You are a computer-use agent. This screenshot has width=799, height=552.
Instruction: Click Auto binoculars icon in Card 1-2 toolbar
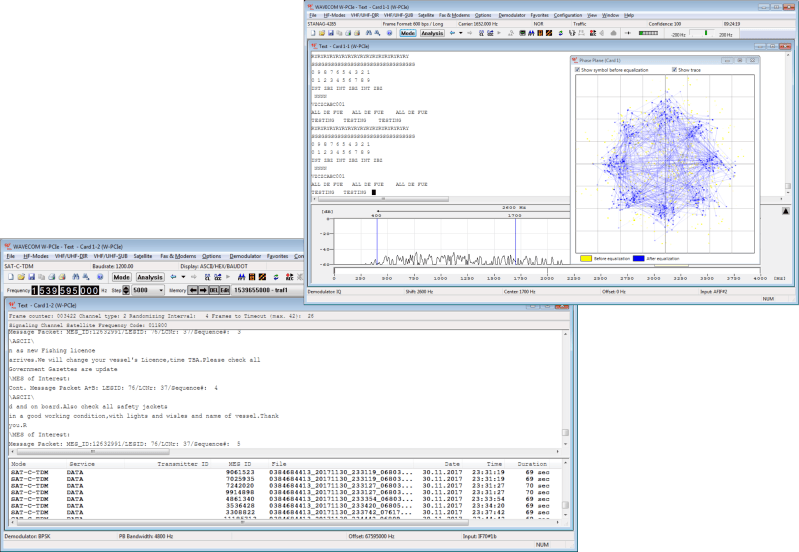point(242,277)
